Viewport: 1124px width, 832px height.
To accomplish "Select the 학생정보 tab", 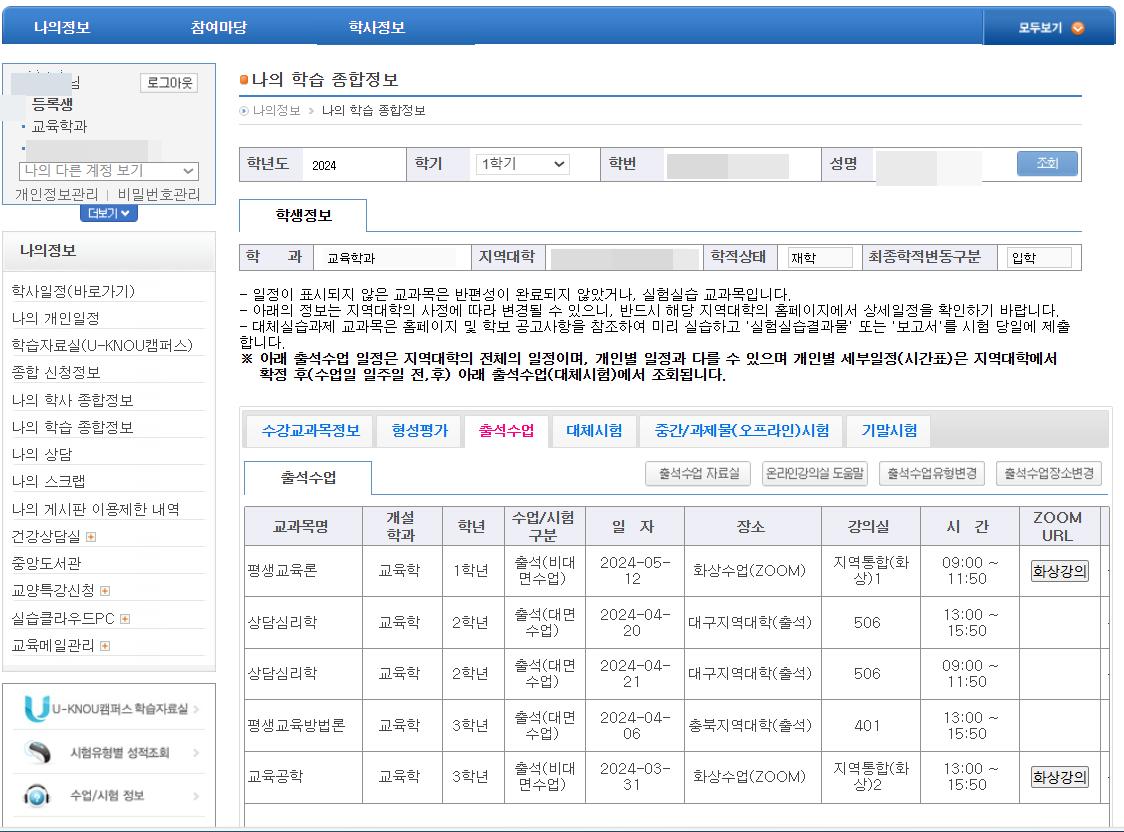I will [x=303, y=216].
